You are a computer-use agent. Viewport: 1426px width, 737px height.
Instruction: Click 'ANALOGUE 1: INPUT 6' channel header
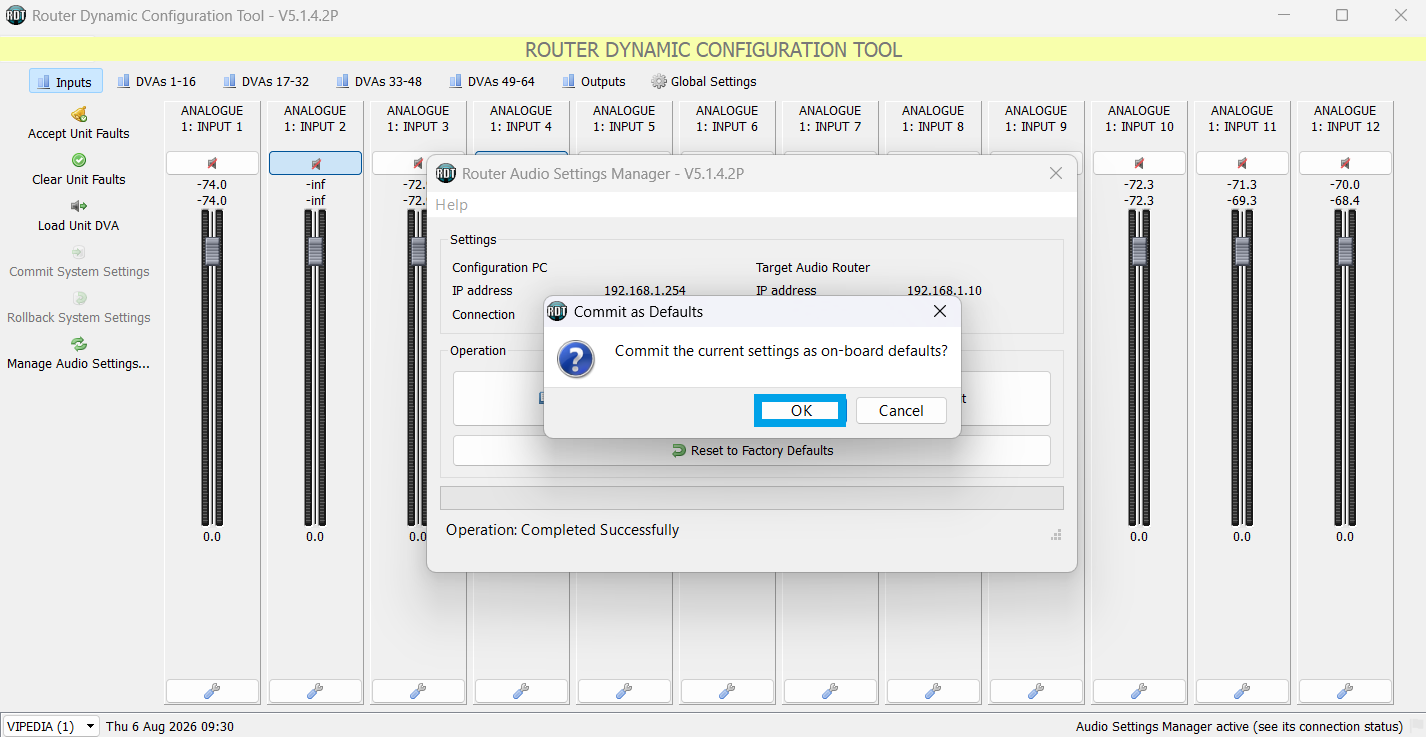[x=727, y=119]
